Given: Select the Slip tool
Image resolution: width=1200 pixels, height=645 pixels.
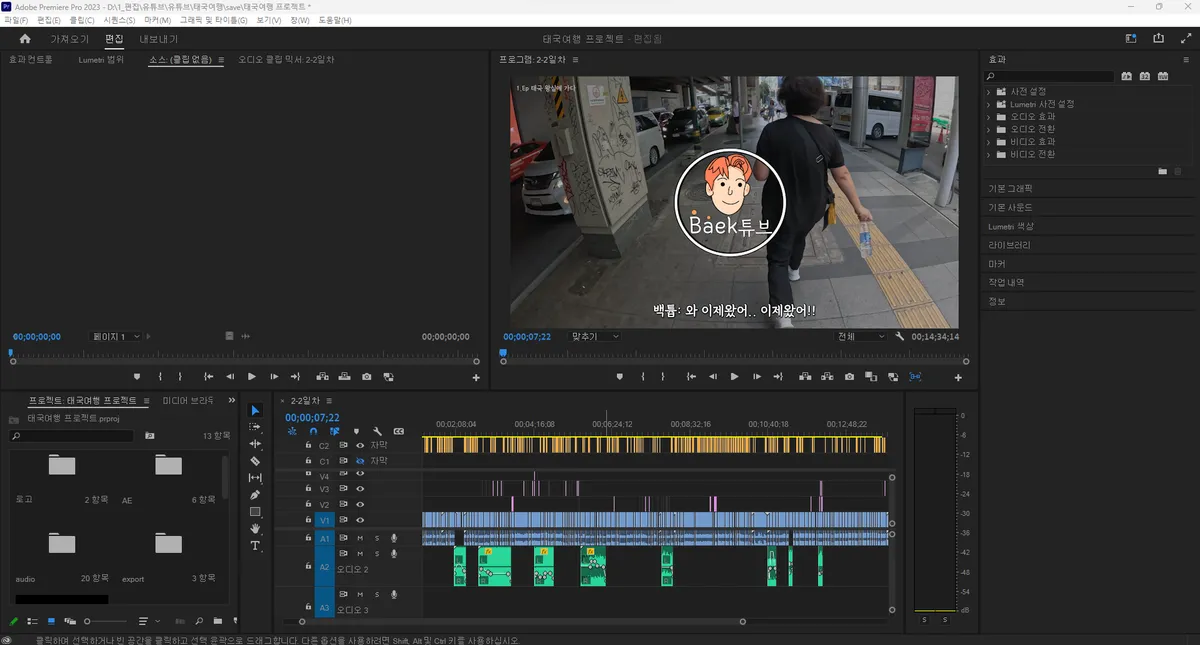Looking at the screenshot, I should 255,478.
